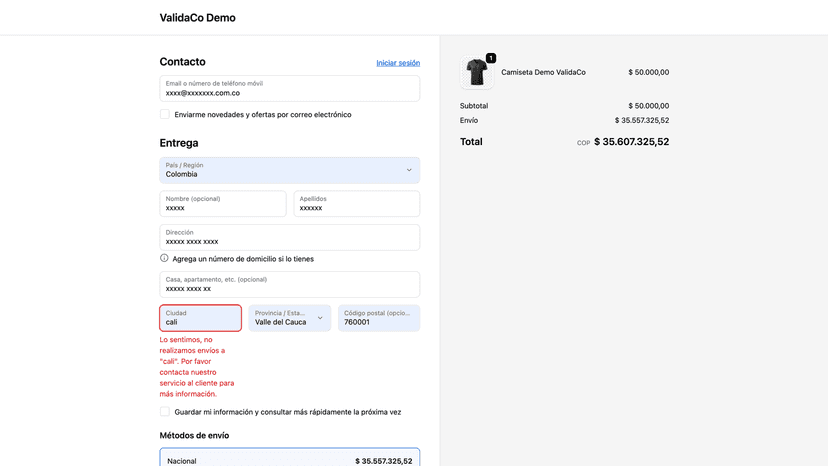828x466 pixels.
Task: Click the Contacto section heading
Action: pos(182,62)
